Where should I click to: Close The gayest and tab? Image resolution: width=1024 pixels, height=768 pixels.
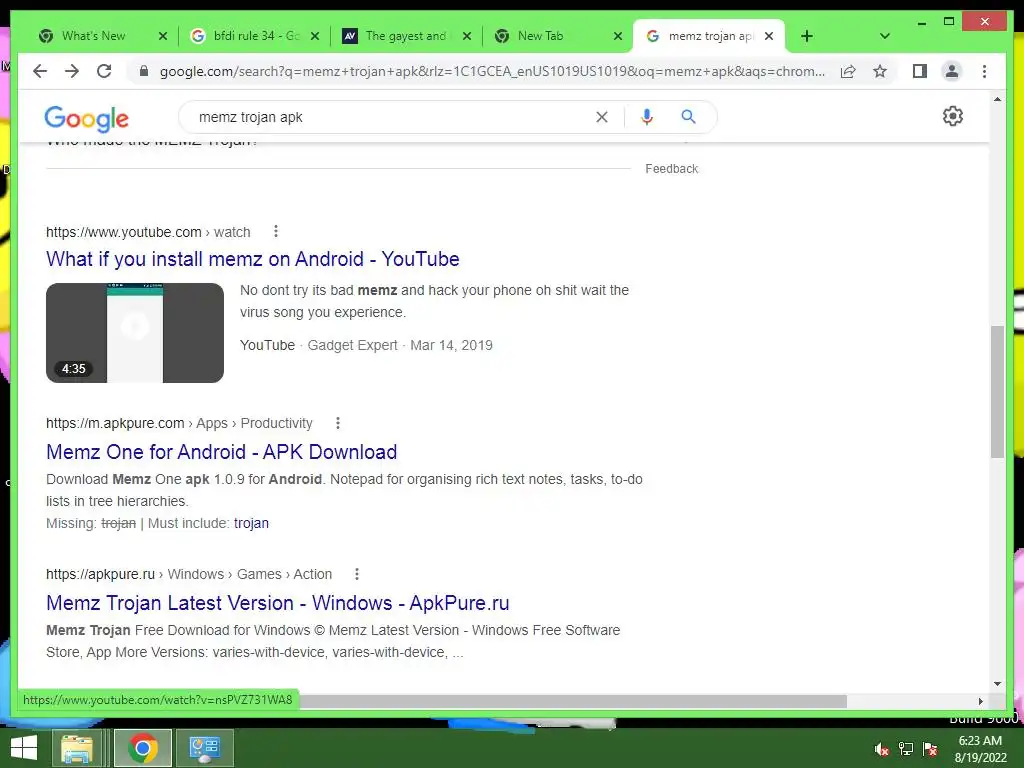pyautogui.click(x=466, y=37)
